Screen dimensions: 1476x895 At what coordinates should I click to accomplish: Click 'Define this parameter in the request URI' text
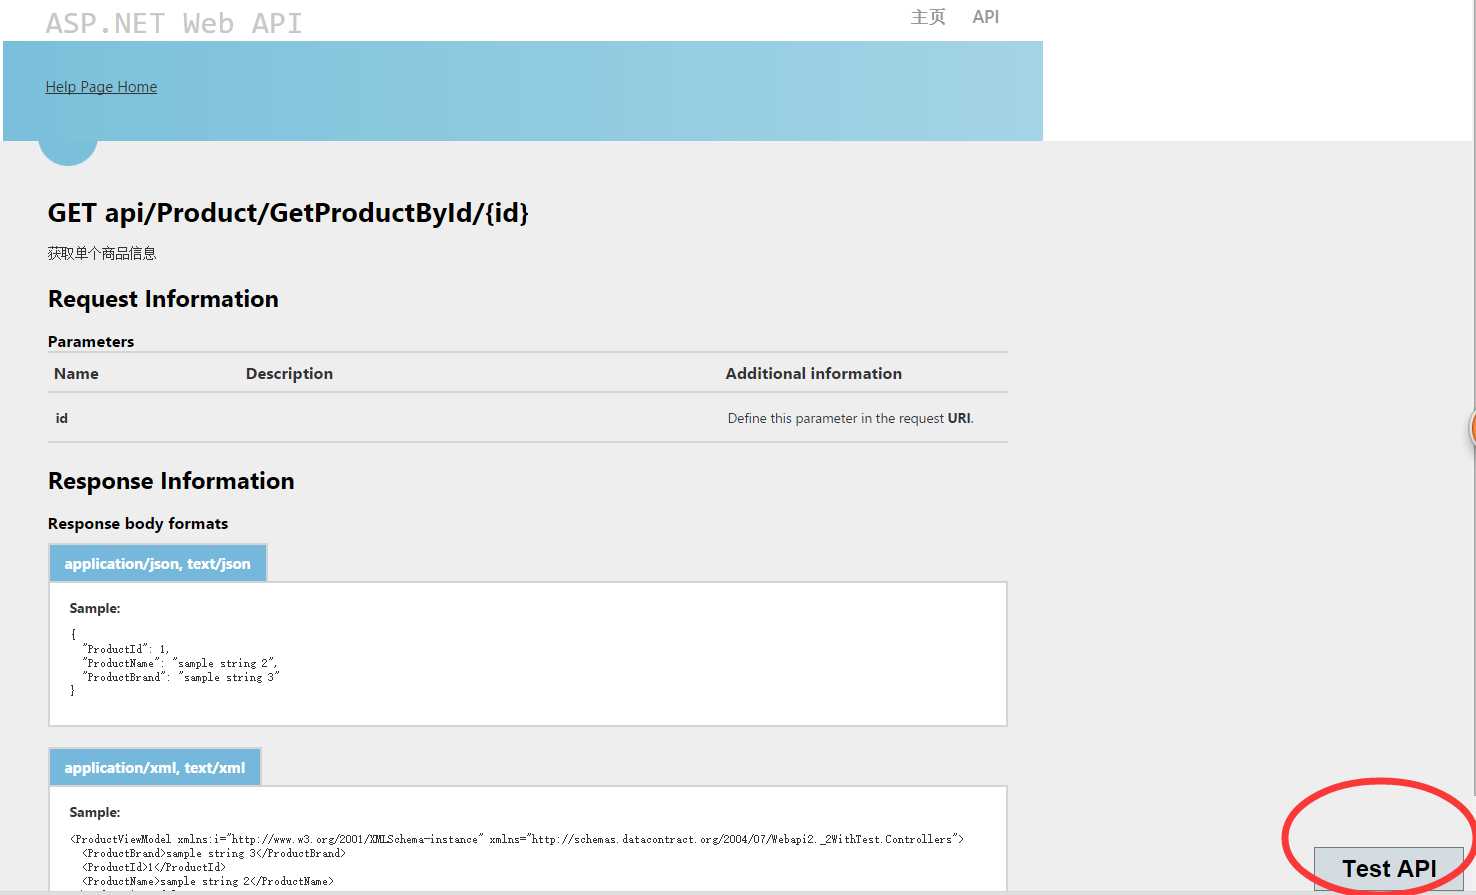(x=850, y=418)
